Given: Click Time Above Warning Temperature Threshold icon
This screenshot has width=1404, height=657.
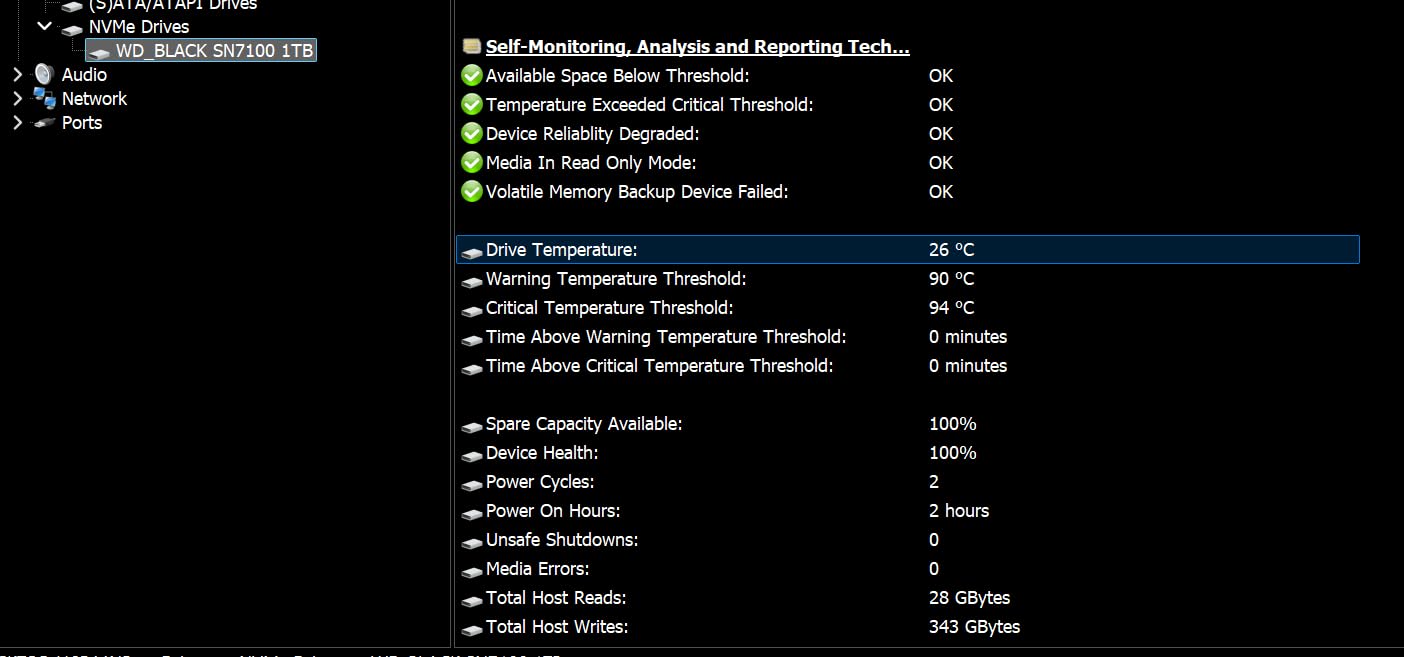Looking at the screenshot, I should click(x=472, y=339).
